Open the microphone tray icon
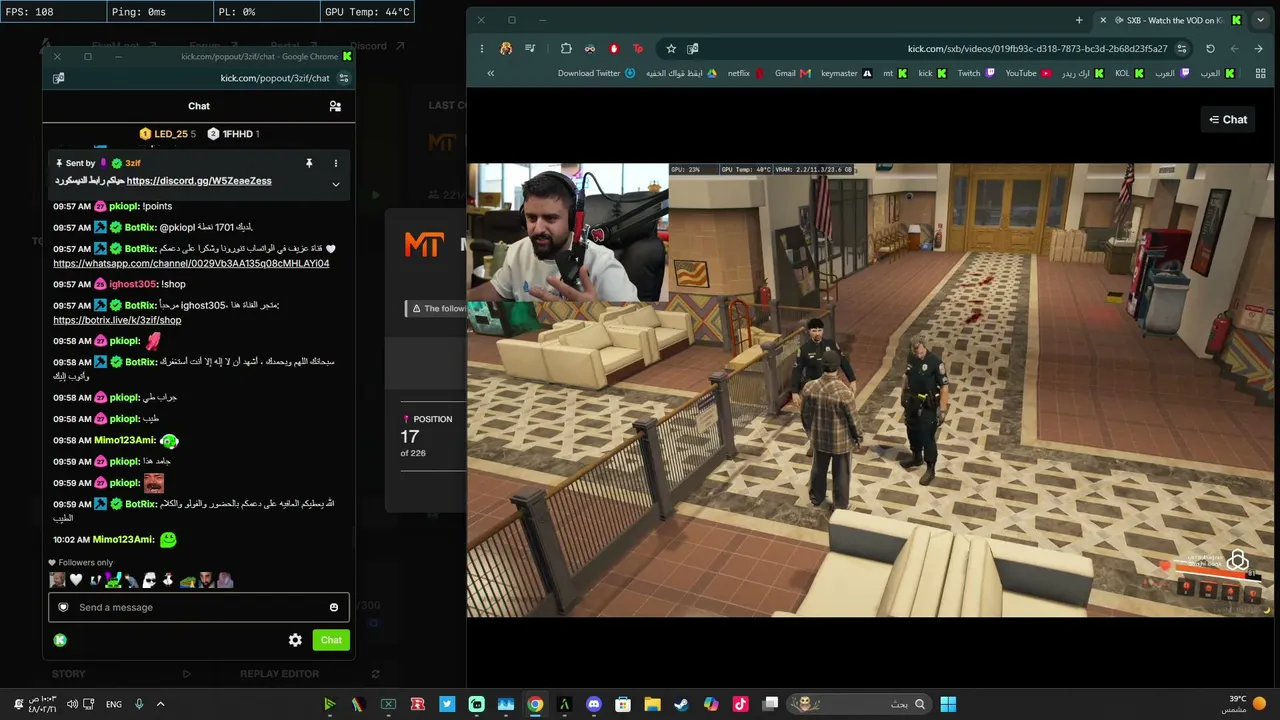Image resolution: width=1280 pixels, height=720 pixels. click(x=139, y=704)
